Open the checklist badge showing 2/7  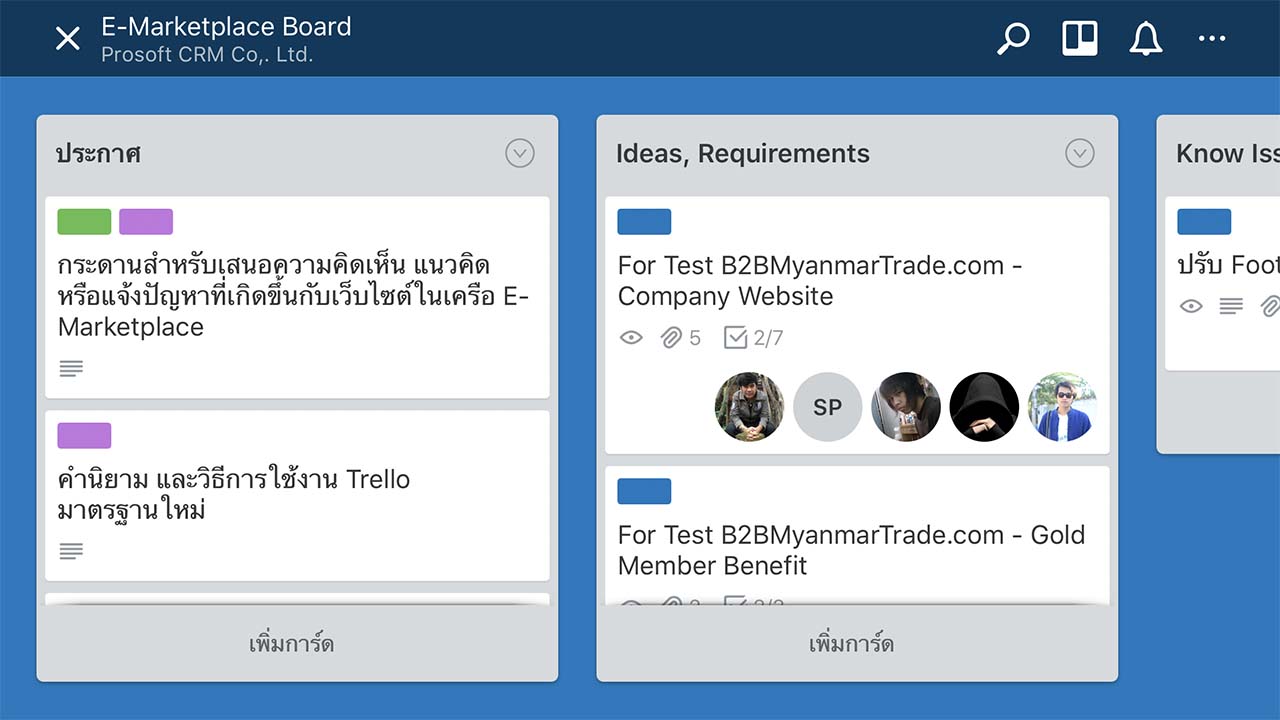(x=752, y=337)
